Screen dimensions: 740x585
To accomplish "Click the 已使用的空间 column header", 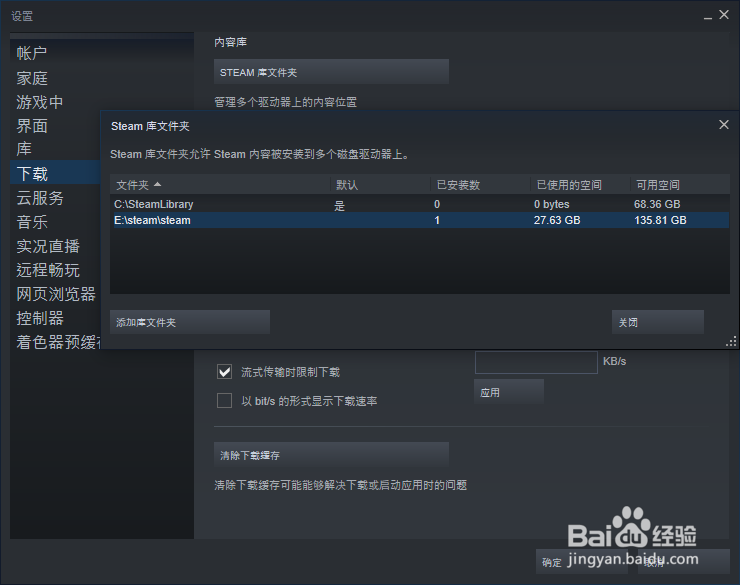I will coord(580,185).
